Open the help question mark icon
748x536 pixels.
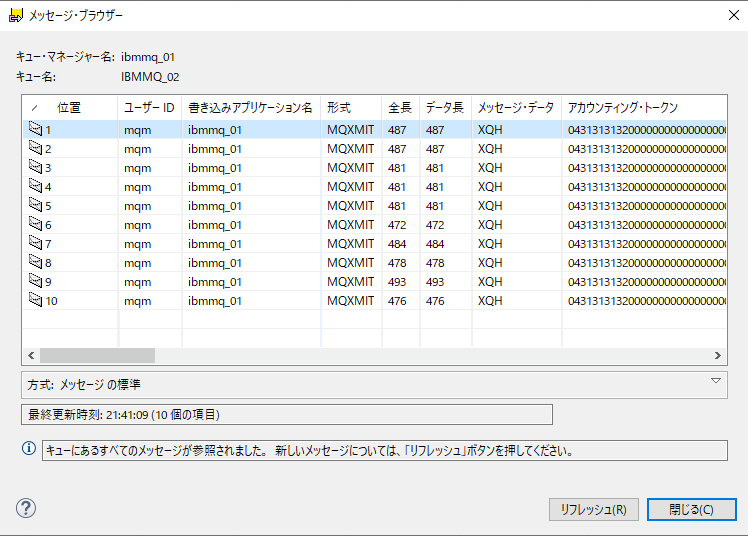[x=26, y=508]
